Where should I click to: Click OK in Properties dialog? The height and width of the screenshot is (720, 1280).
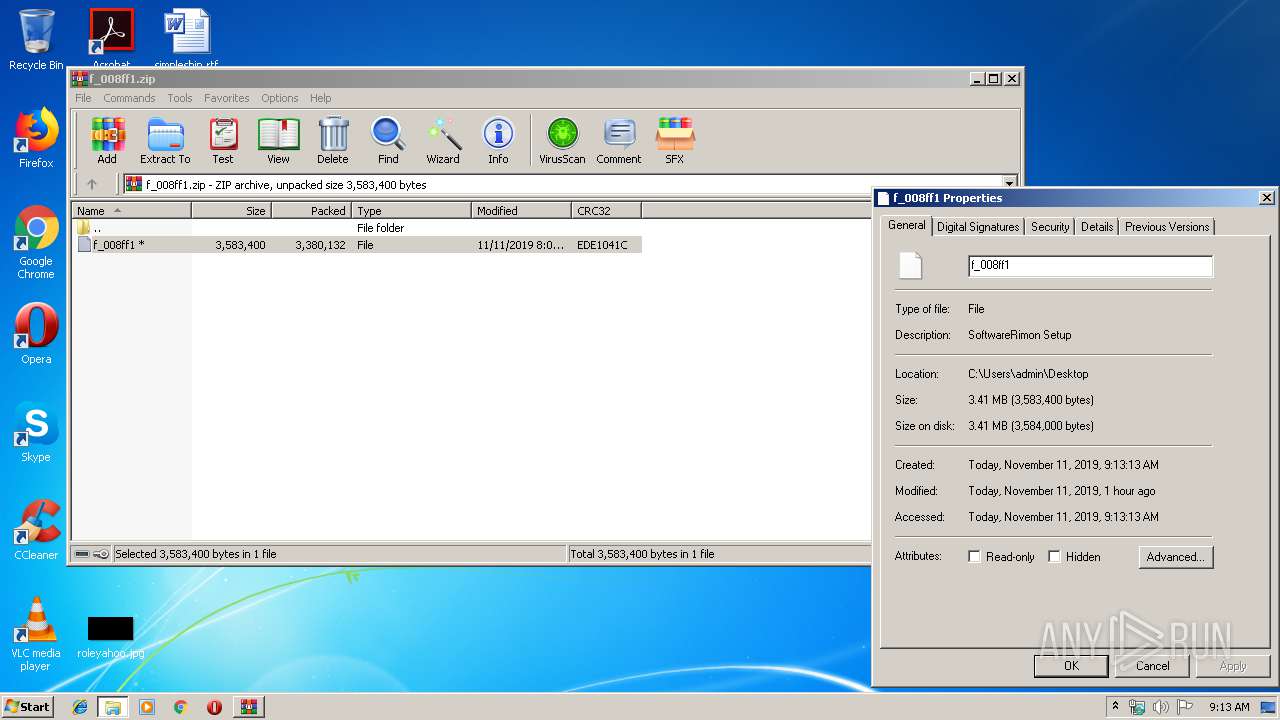point(1071,665)
